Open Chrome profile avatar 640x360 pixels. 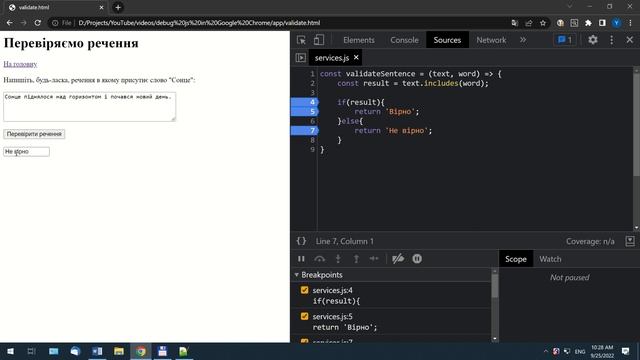616,23
